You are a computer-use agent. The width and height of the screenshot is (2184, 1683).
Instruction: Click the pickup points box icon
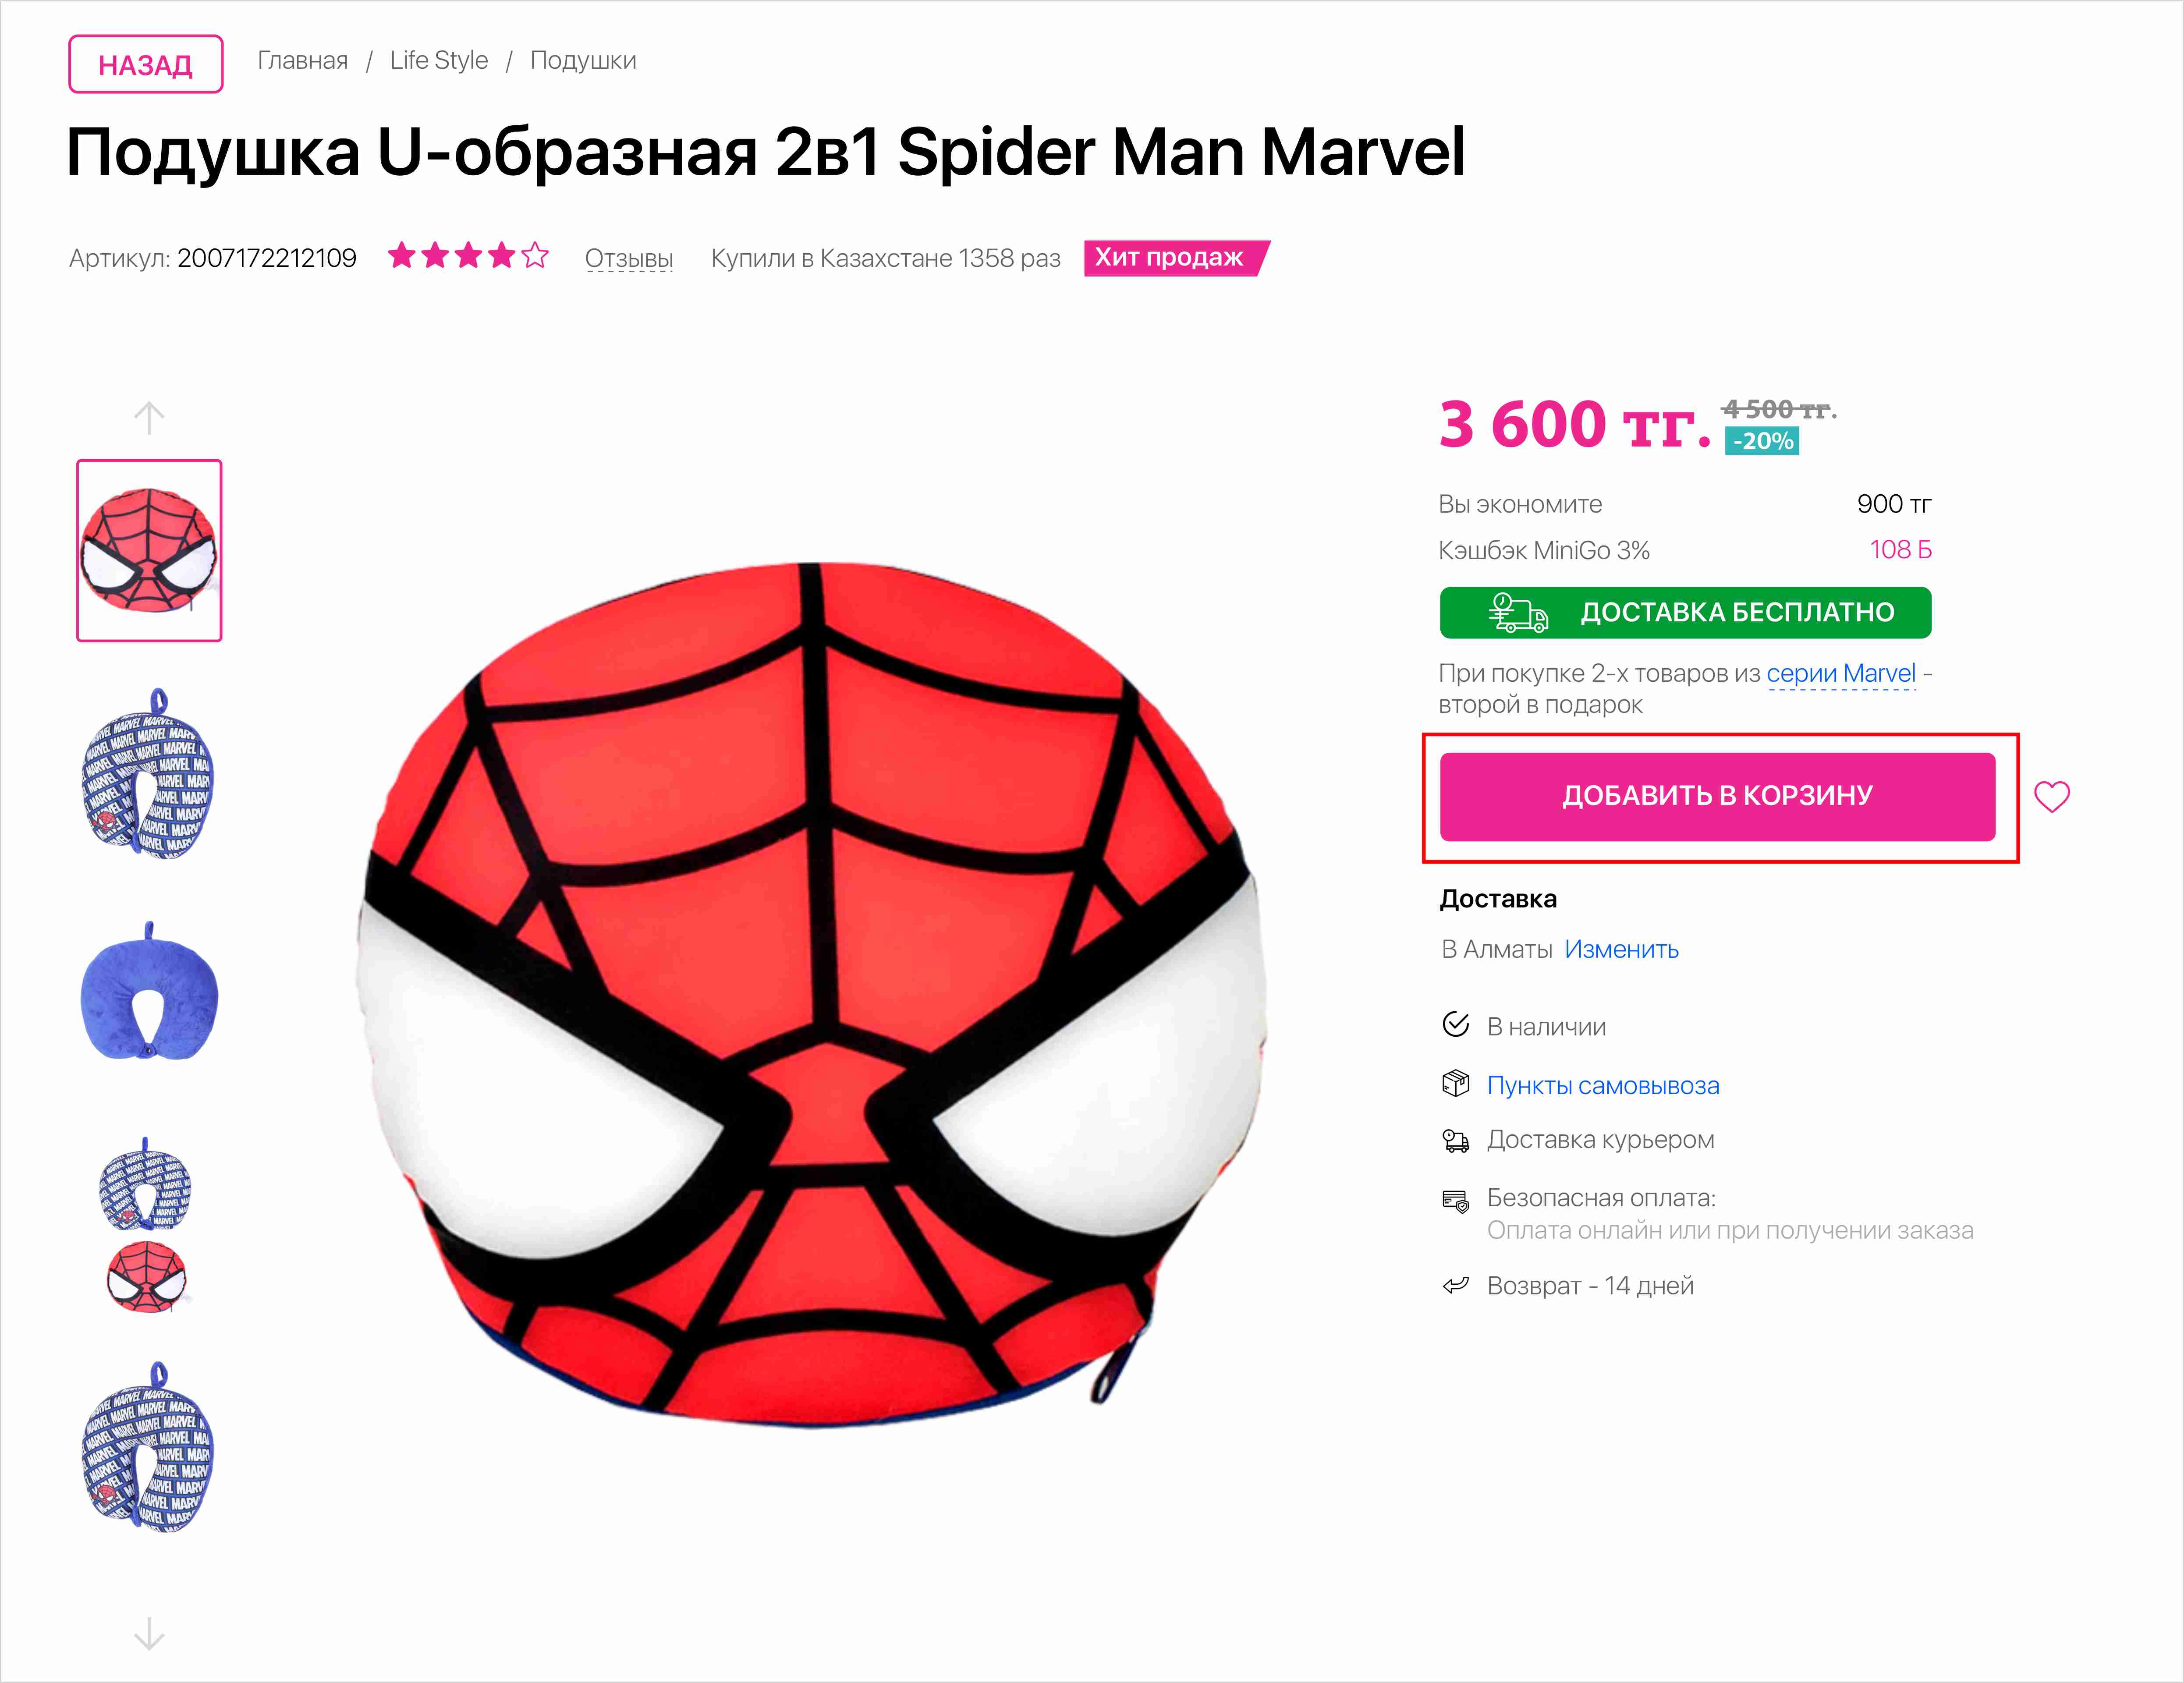[1455, 1084]
